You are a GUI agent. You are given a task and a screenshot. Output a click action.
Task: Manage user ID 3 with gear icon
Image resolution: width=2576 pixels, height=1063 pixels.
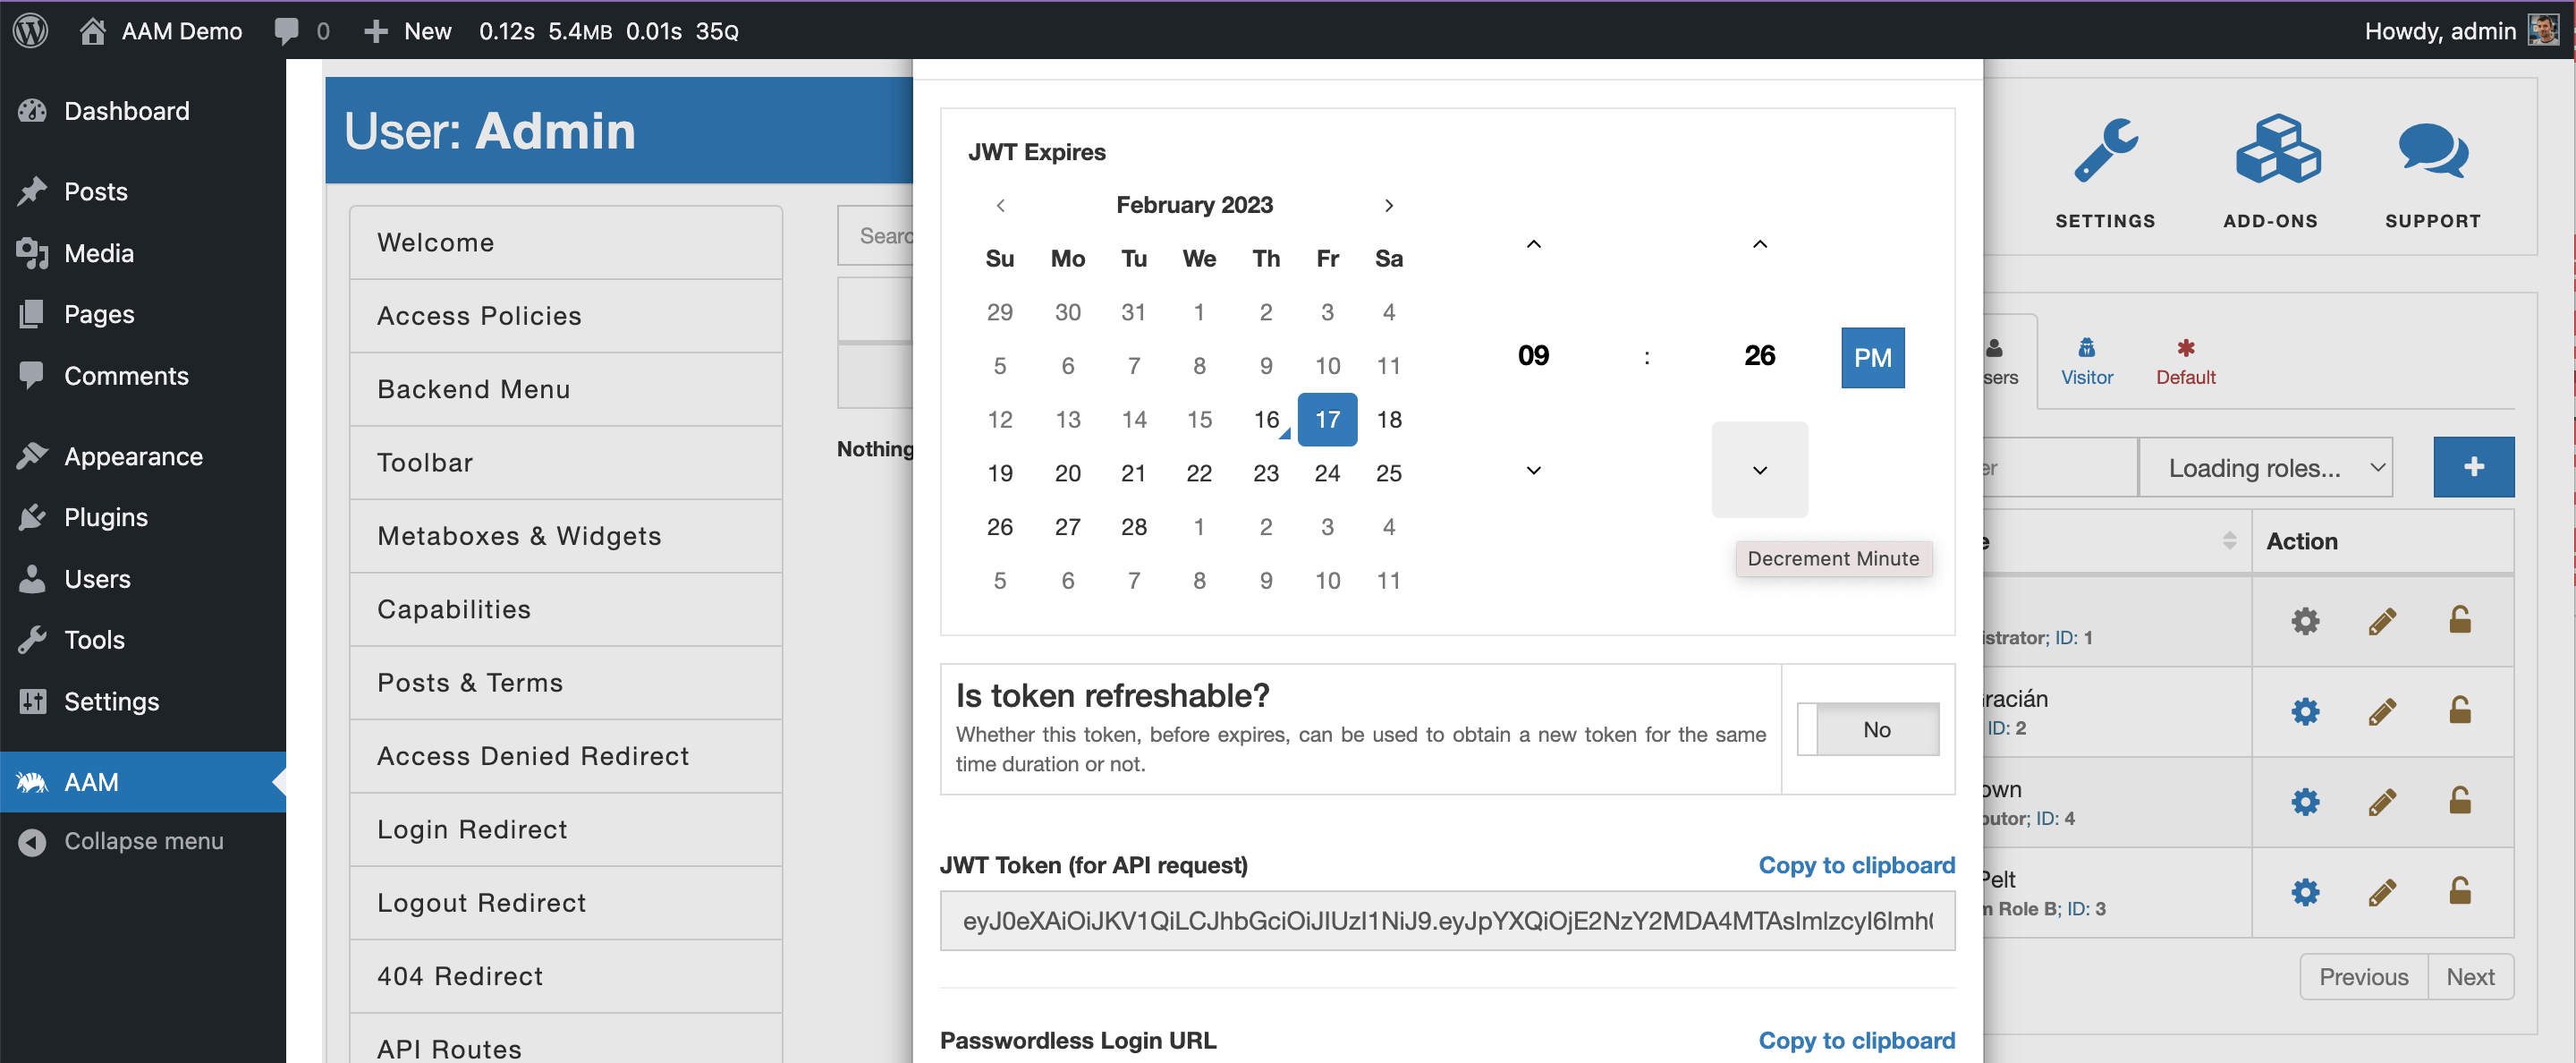[x=2305, y=891]
